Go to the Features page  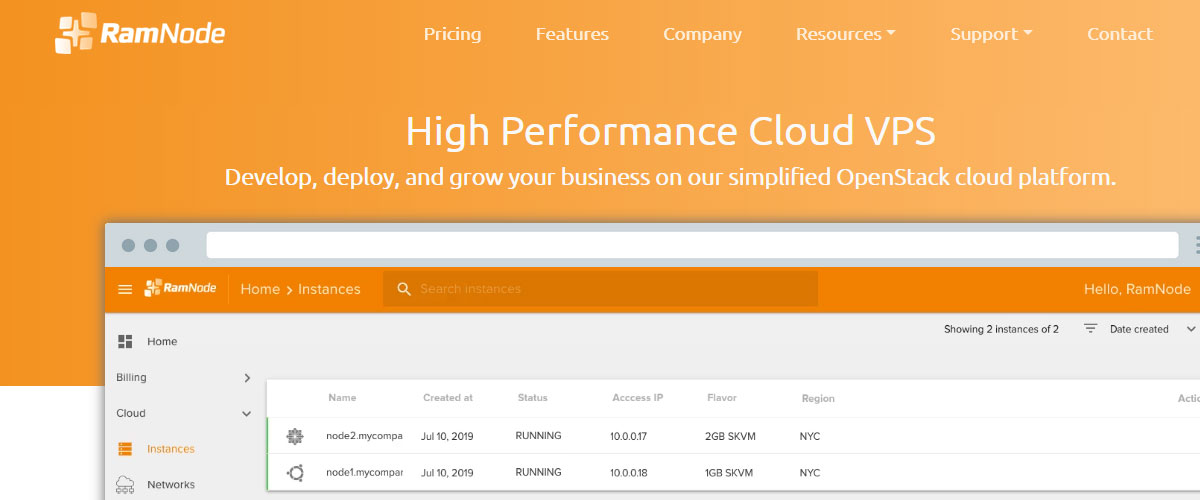572,34
